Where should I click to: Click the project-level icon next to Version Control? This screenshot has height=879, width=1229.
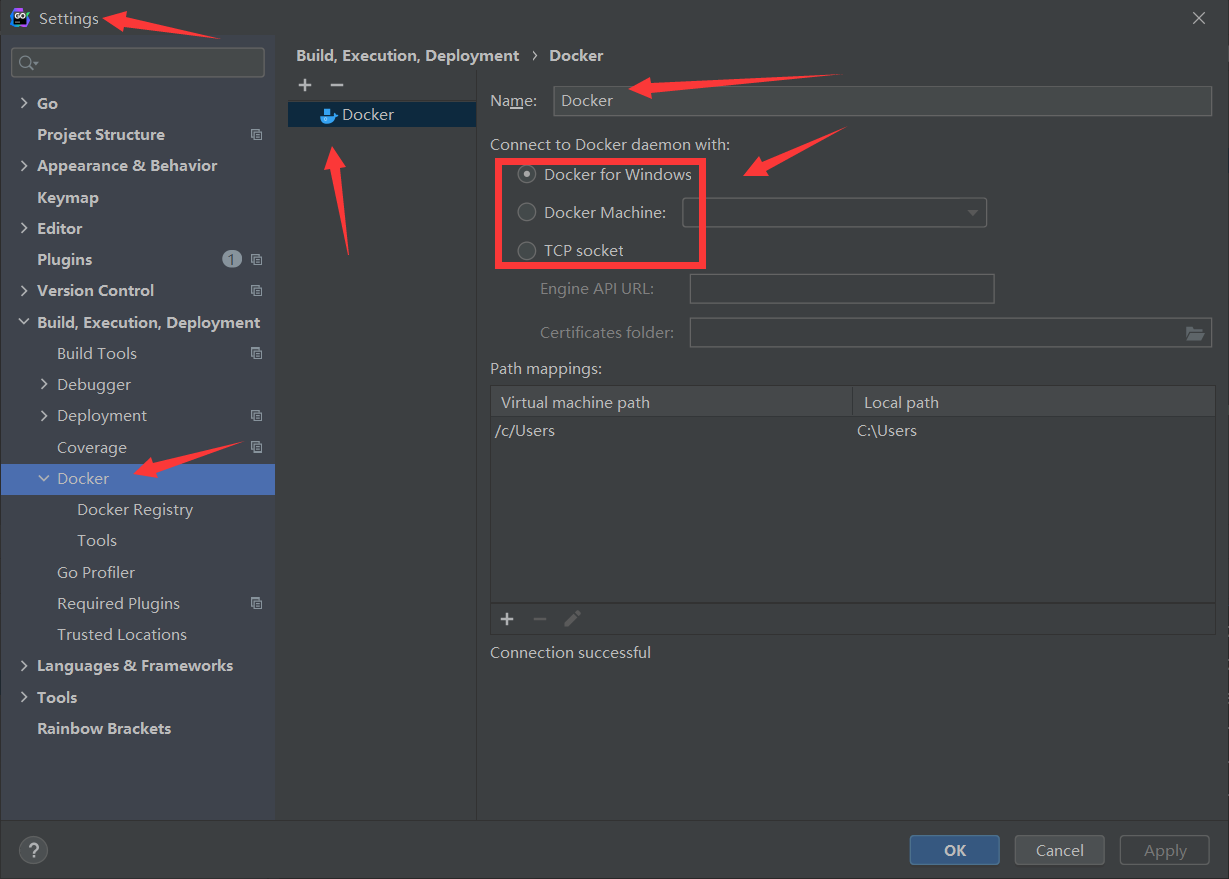click(x=256, y=291)
